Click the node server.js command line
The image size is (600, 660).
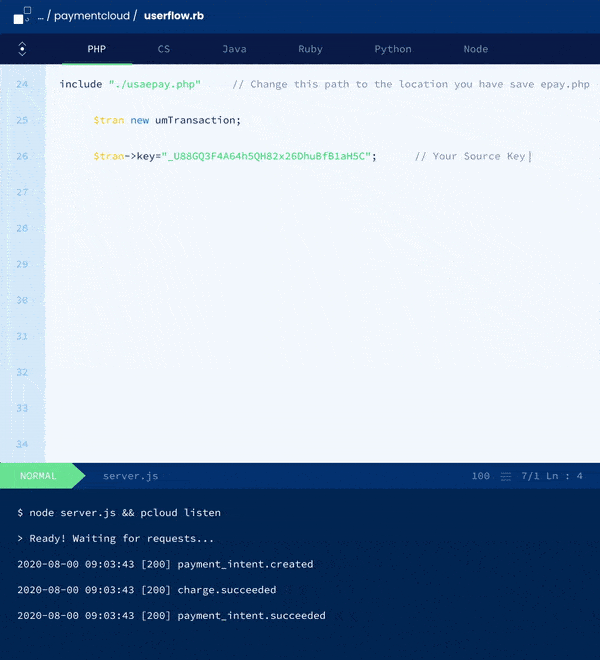119,513
